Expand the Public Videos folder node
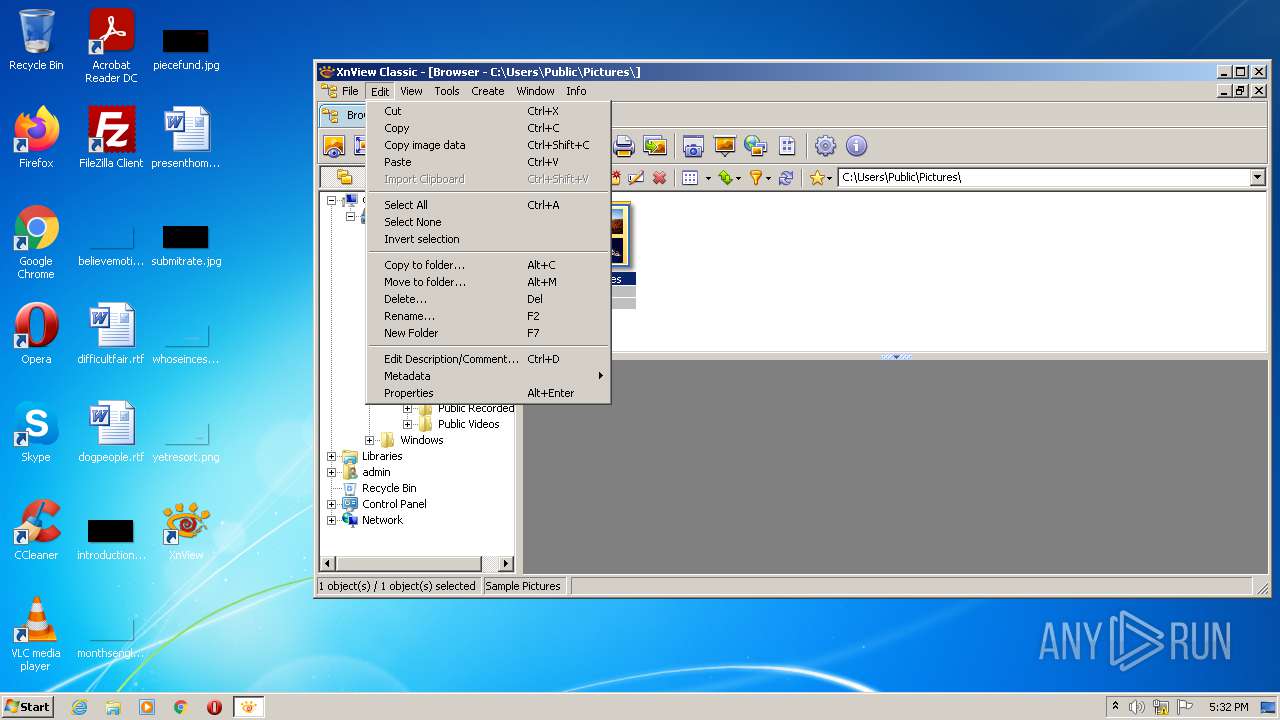 point(407,424)
